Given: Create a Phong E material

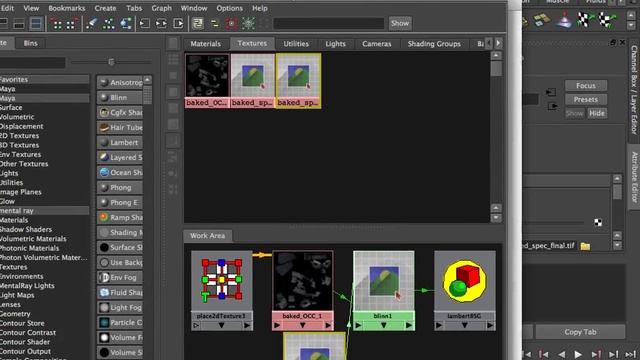Looking at the screenshot, I should [120, 202].
